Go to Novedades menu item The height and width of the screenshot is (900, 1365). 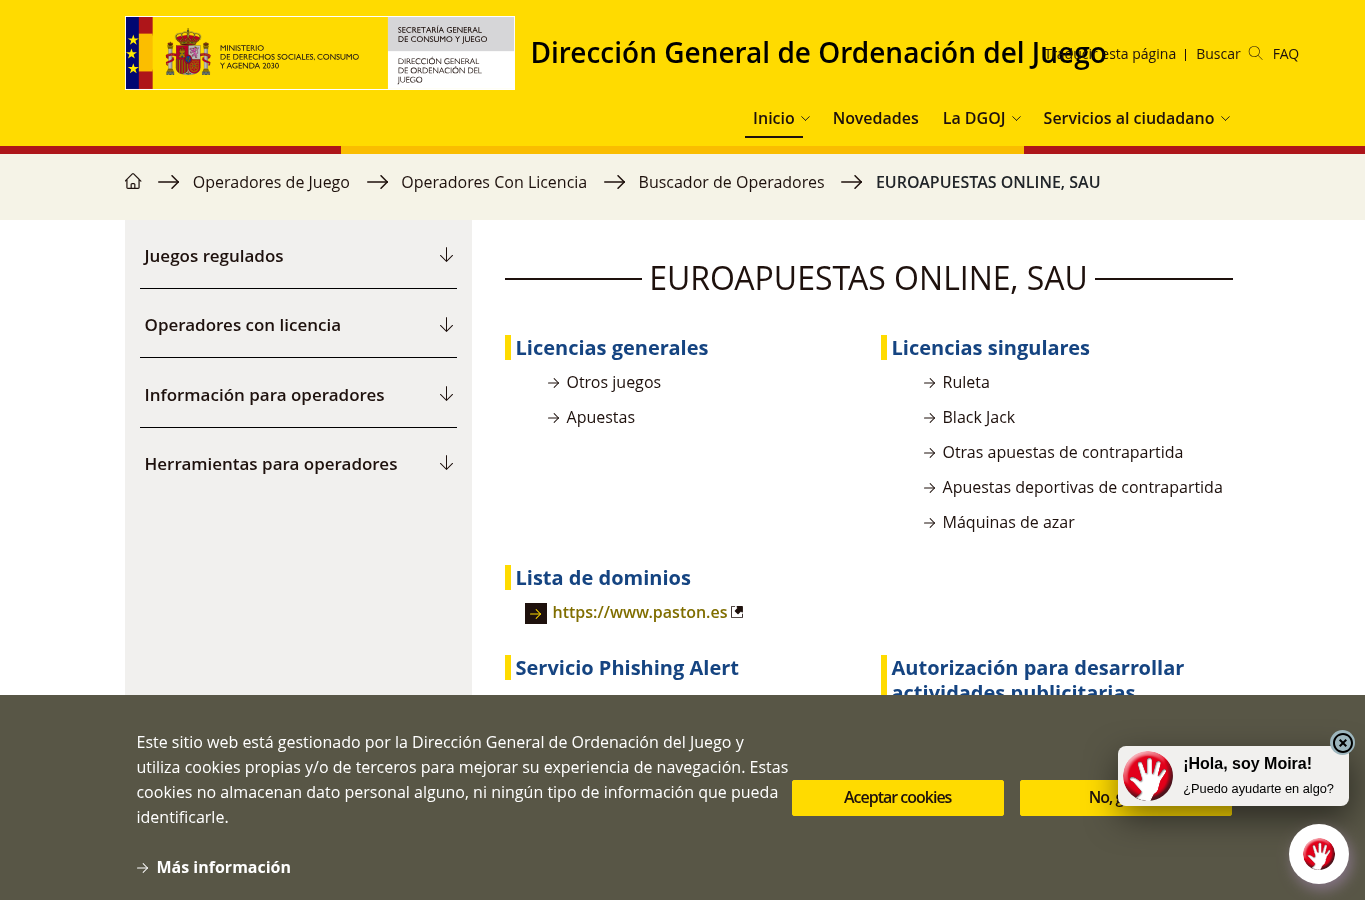tap(875, 118)
